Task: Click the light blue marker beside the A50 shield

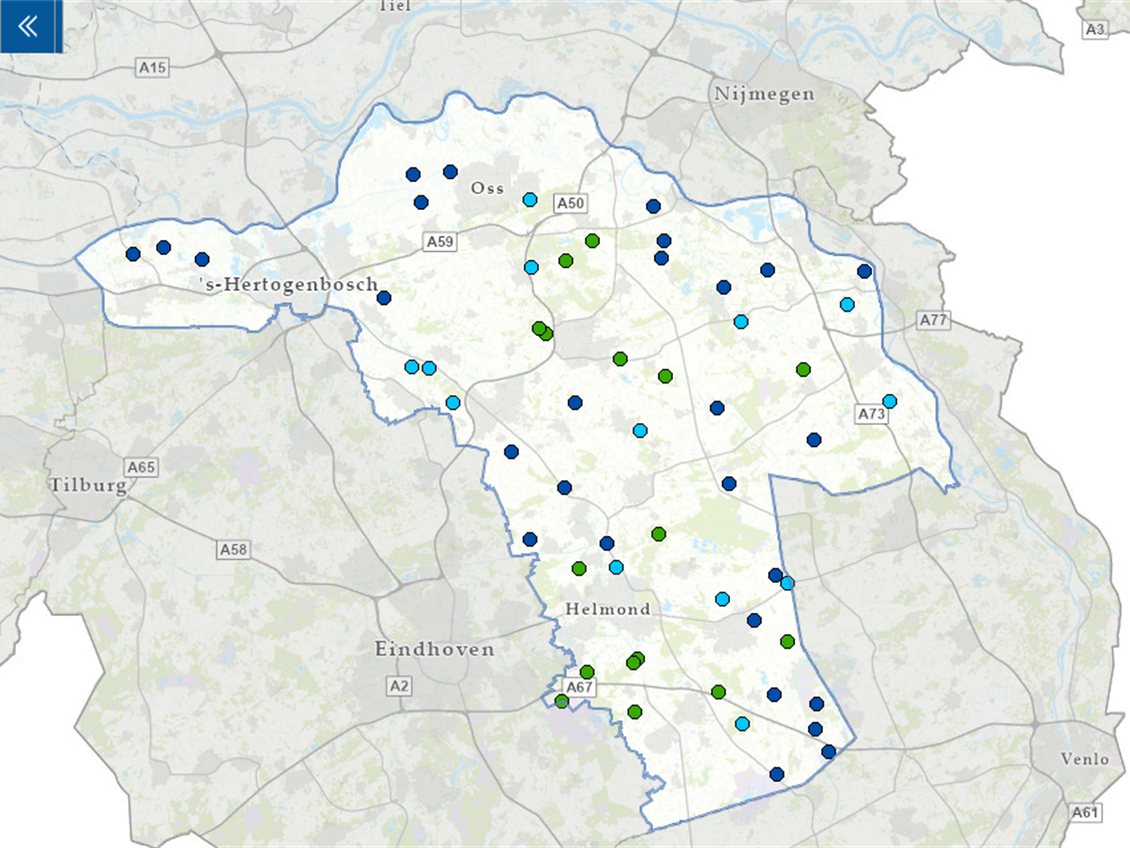Action: coord(530,200)
